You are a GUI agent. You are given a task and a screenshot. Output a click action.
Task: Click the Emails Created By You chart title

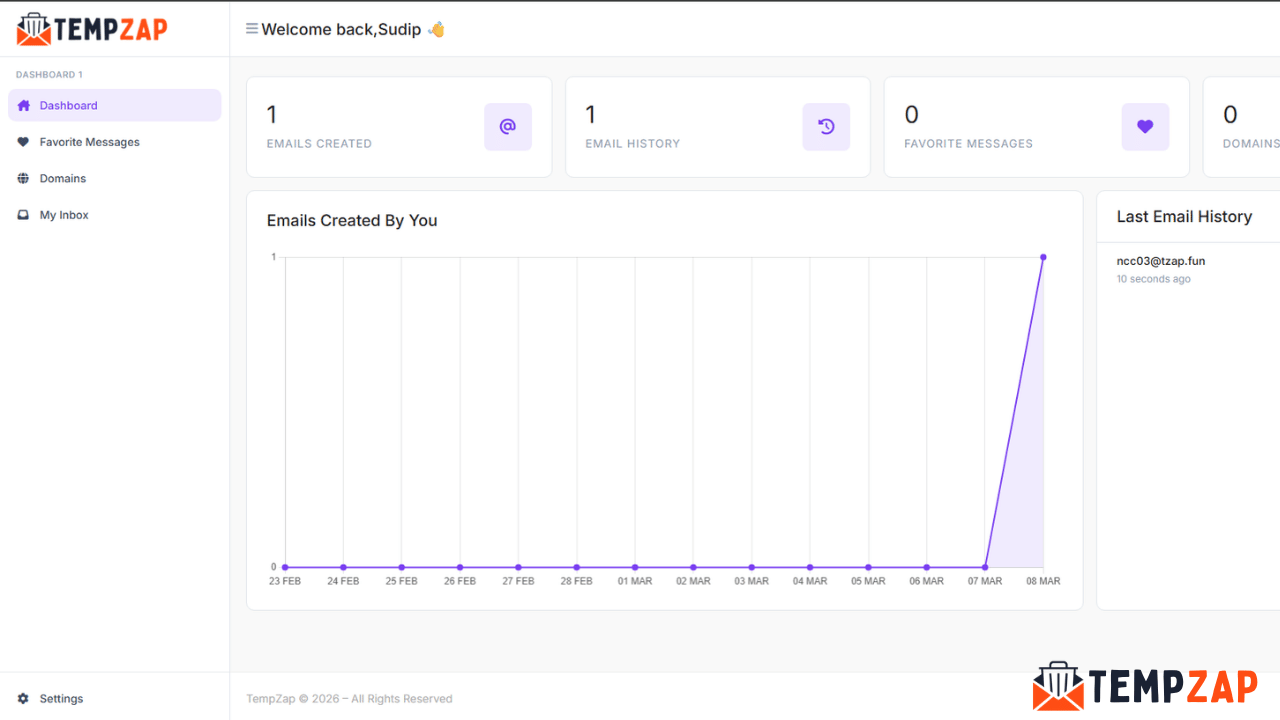coord(351,220)
